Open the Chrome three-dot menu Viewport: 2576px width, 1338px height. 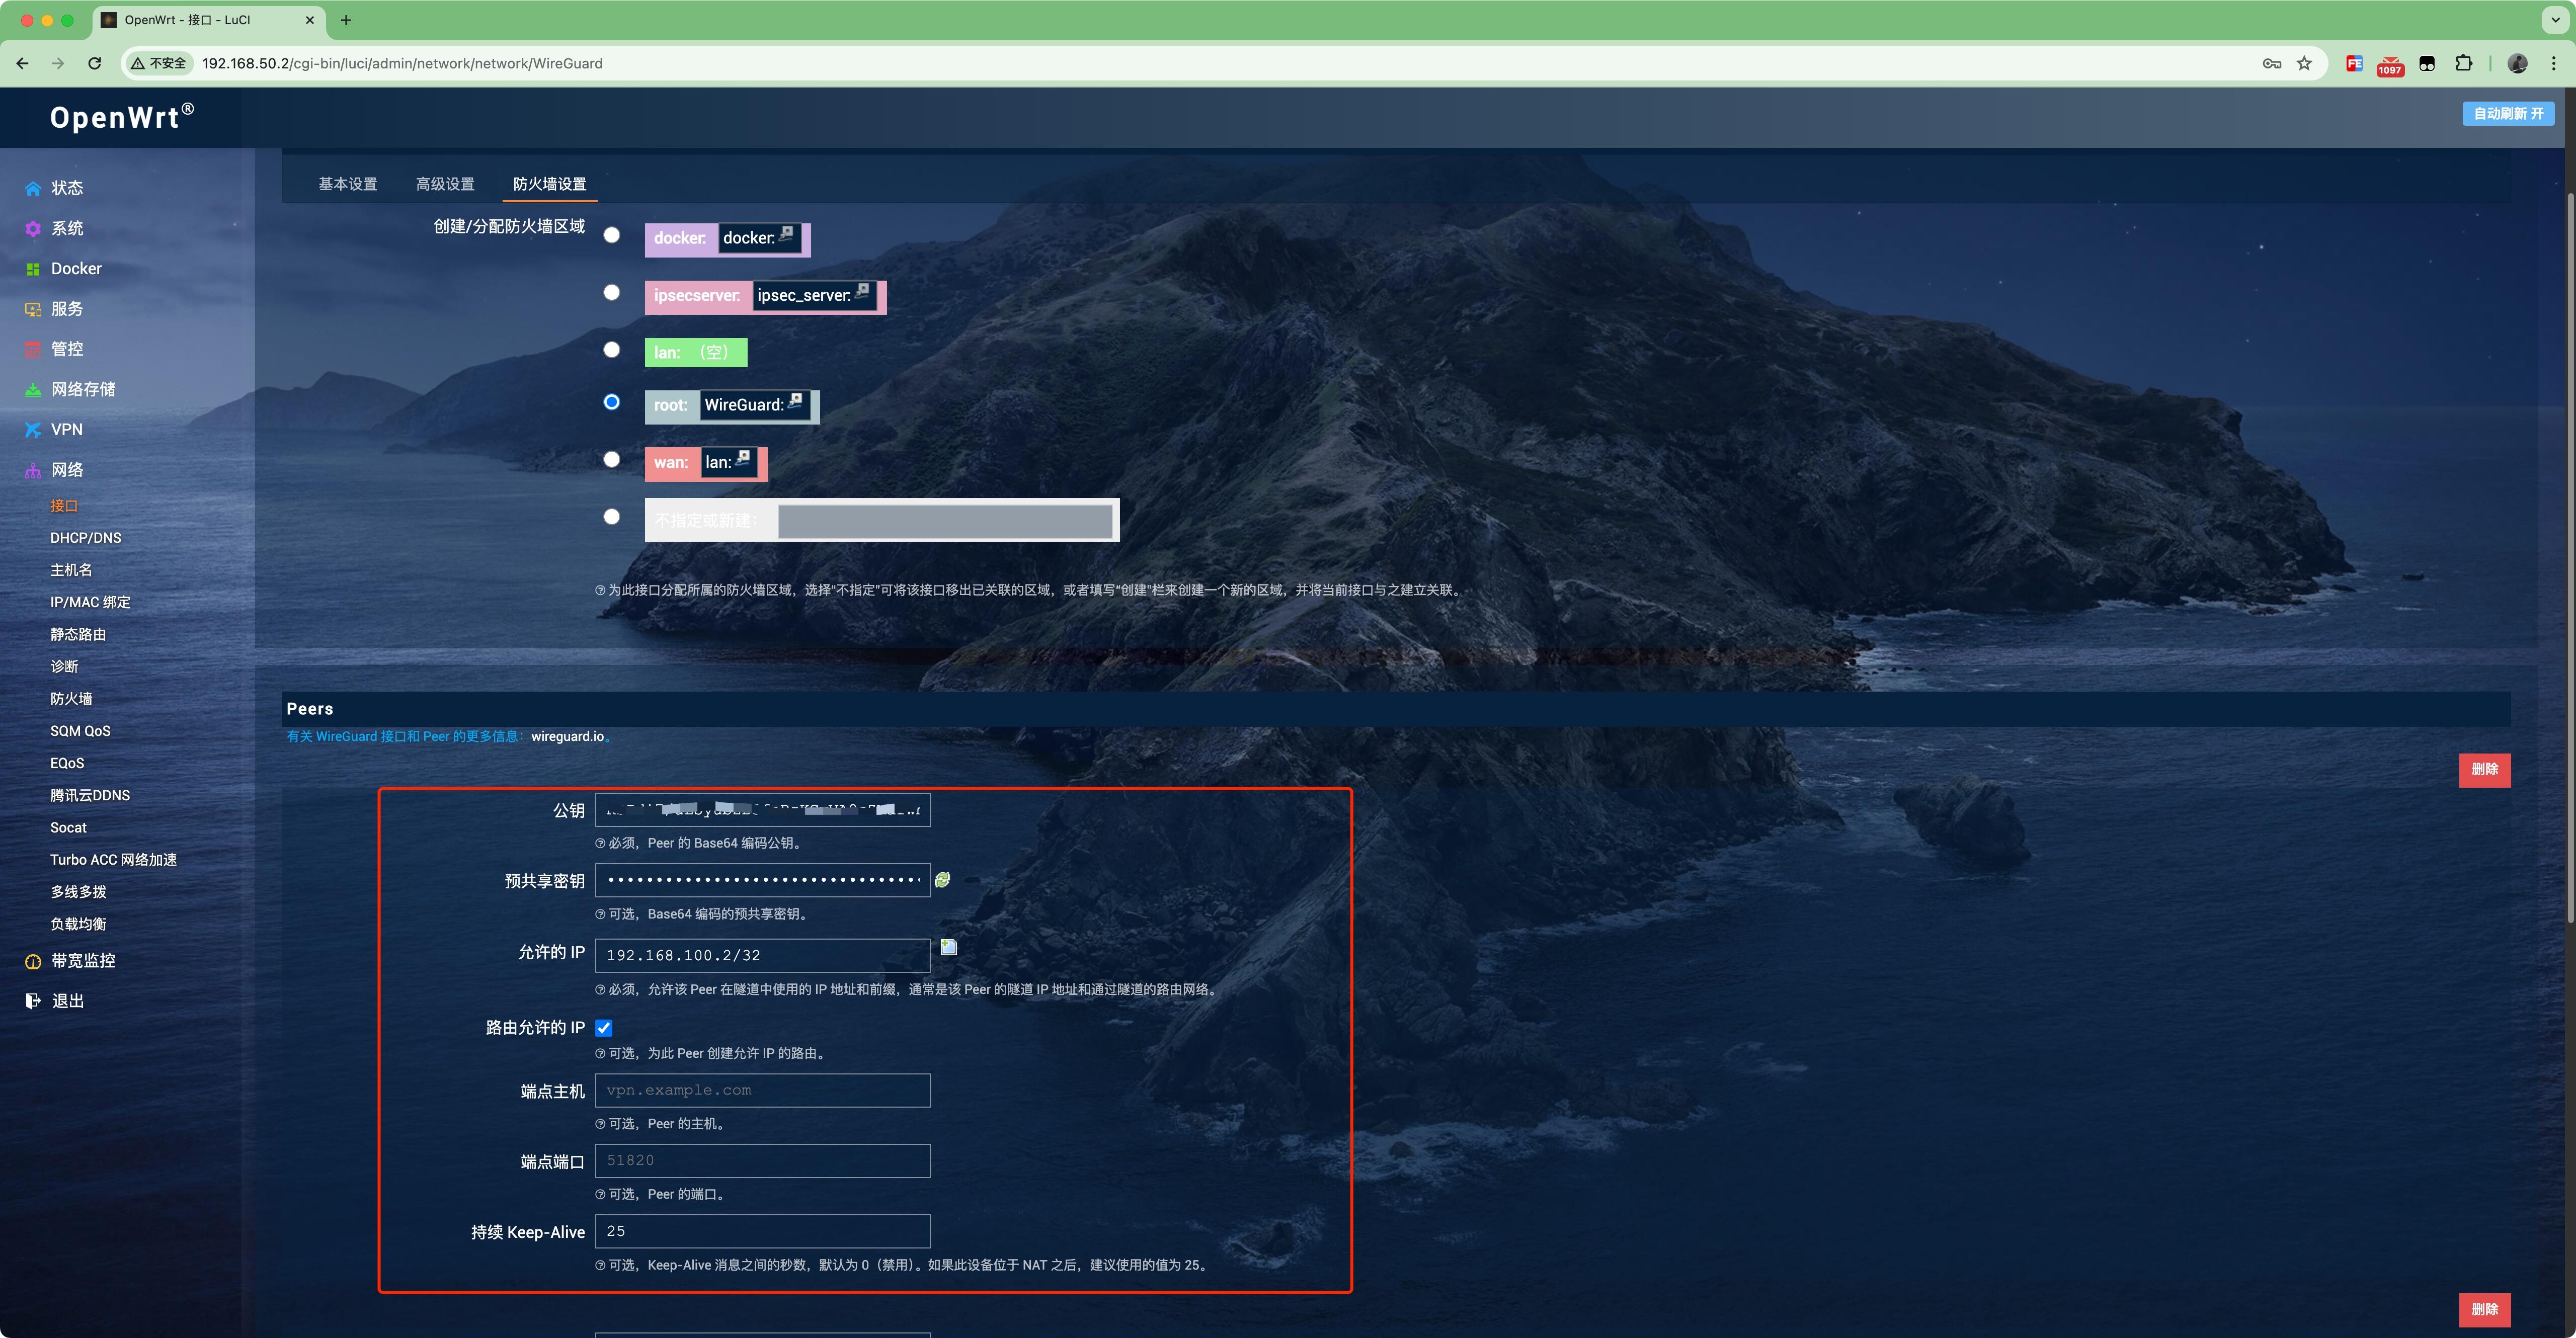pyautogui.click(x=2553, y=63)
